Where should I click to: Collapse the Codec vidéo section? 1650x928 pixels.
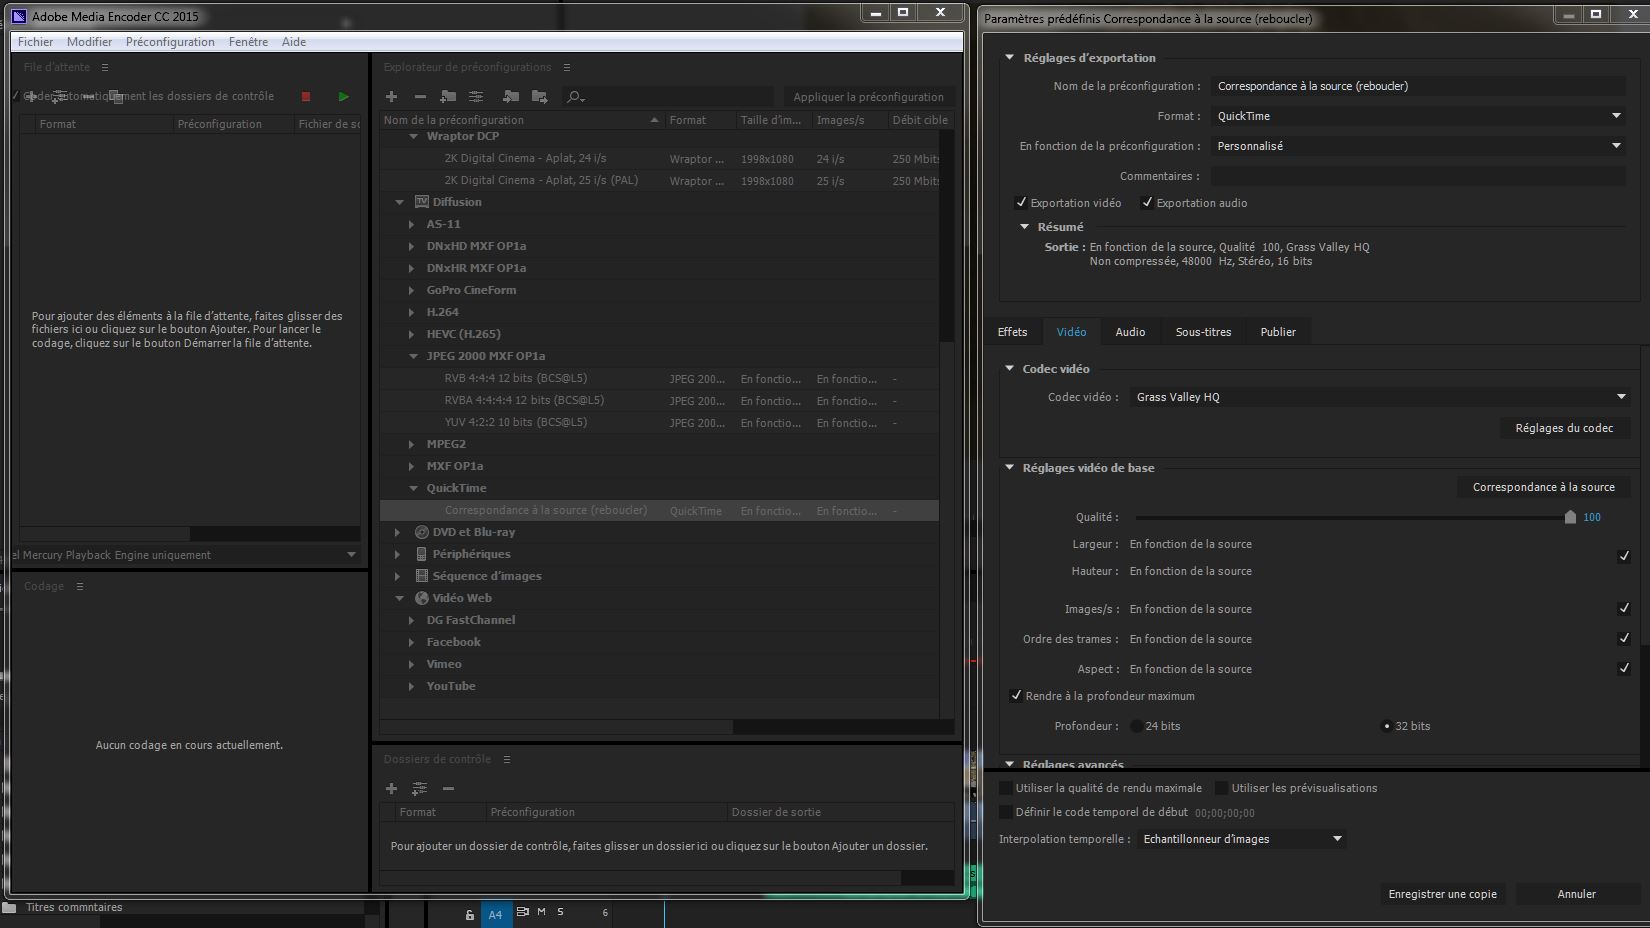[1009, 369]
